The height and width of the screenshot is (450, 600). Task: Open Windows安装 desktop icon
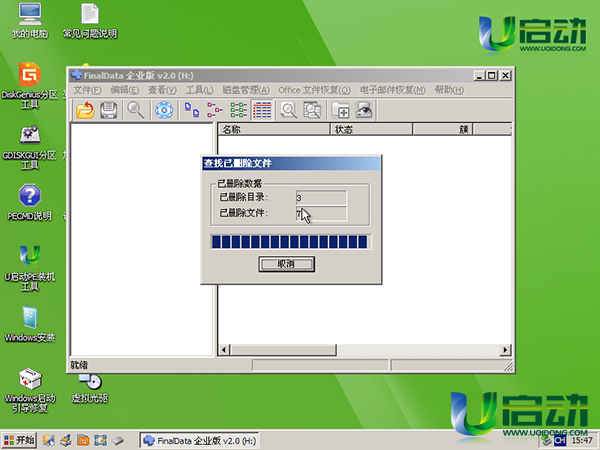pyautogui.click(x=29, y=324)
